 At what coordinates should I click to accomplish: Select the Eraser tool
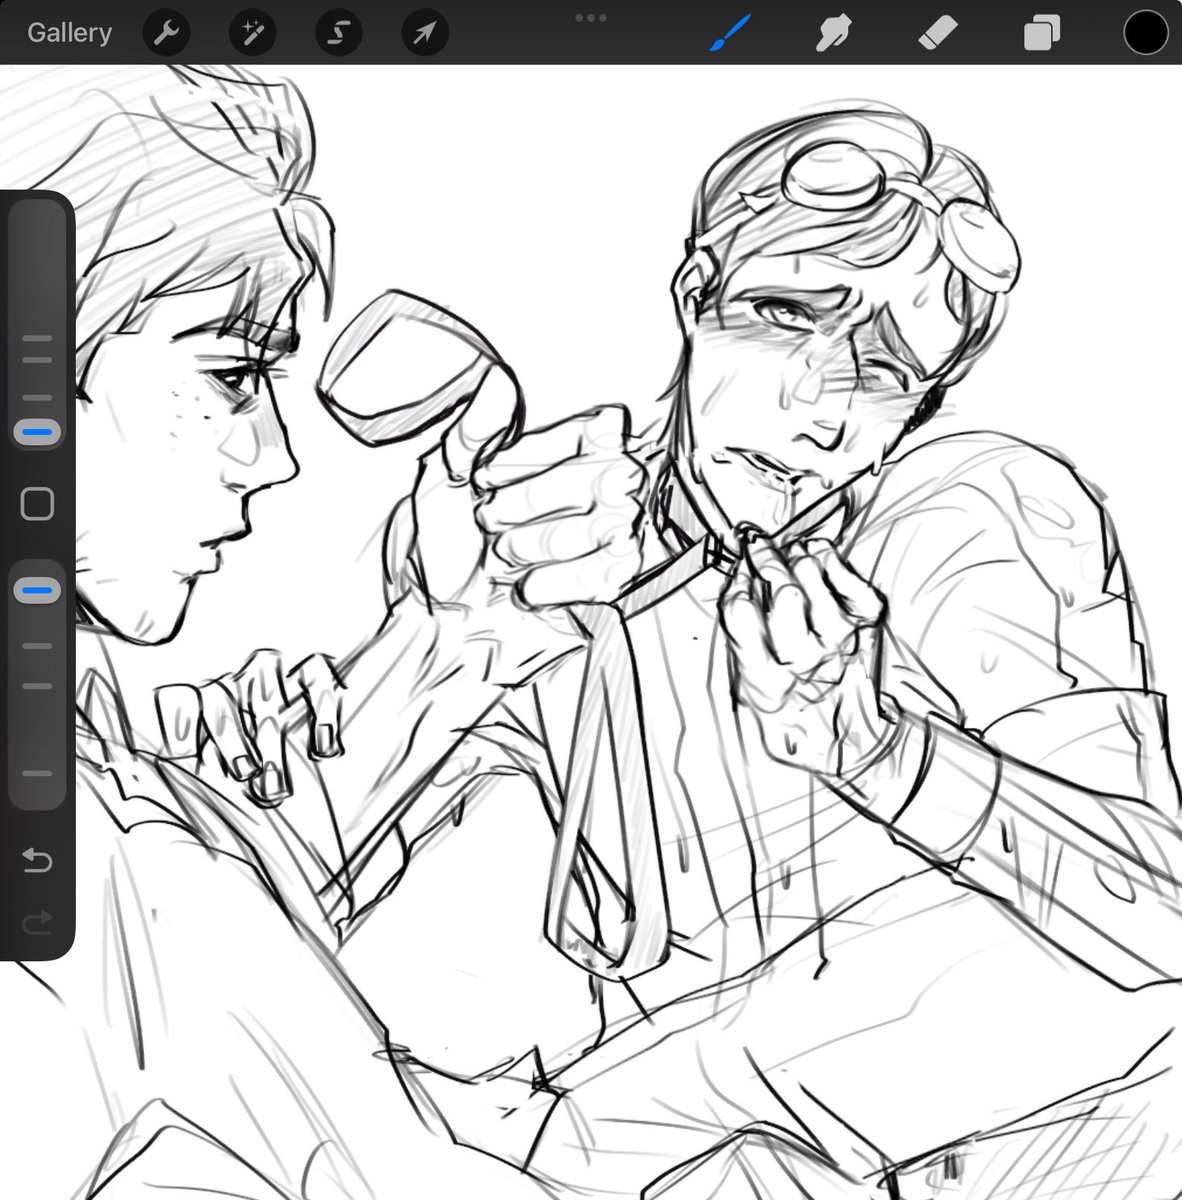[x=937, y=34]
